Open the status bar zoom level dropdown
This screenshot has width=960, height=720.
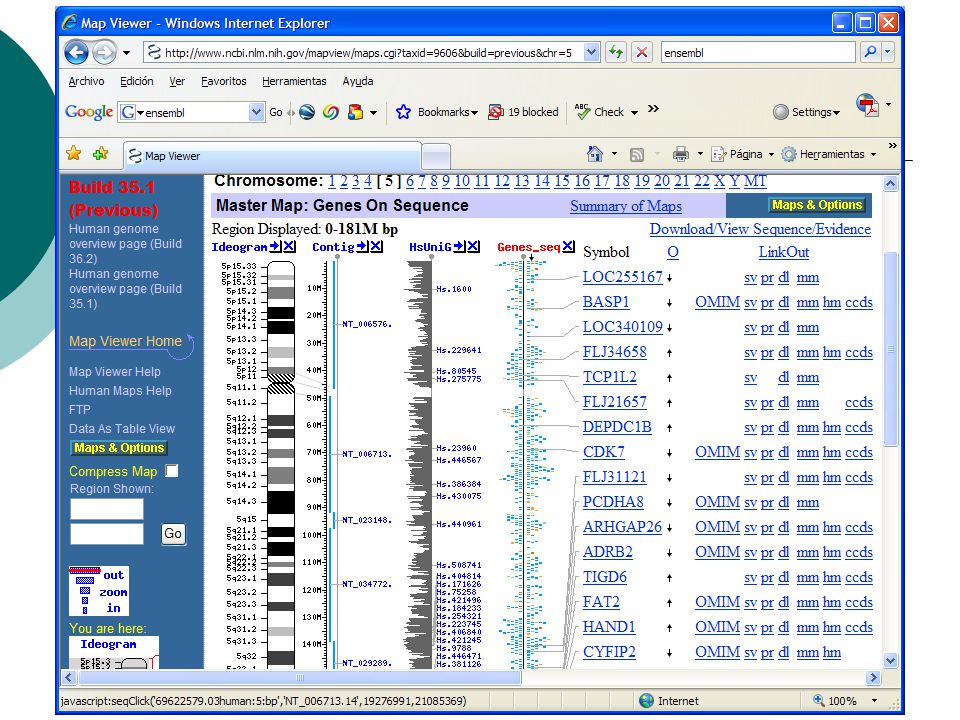tap(874, 700)
